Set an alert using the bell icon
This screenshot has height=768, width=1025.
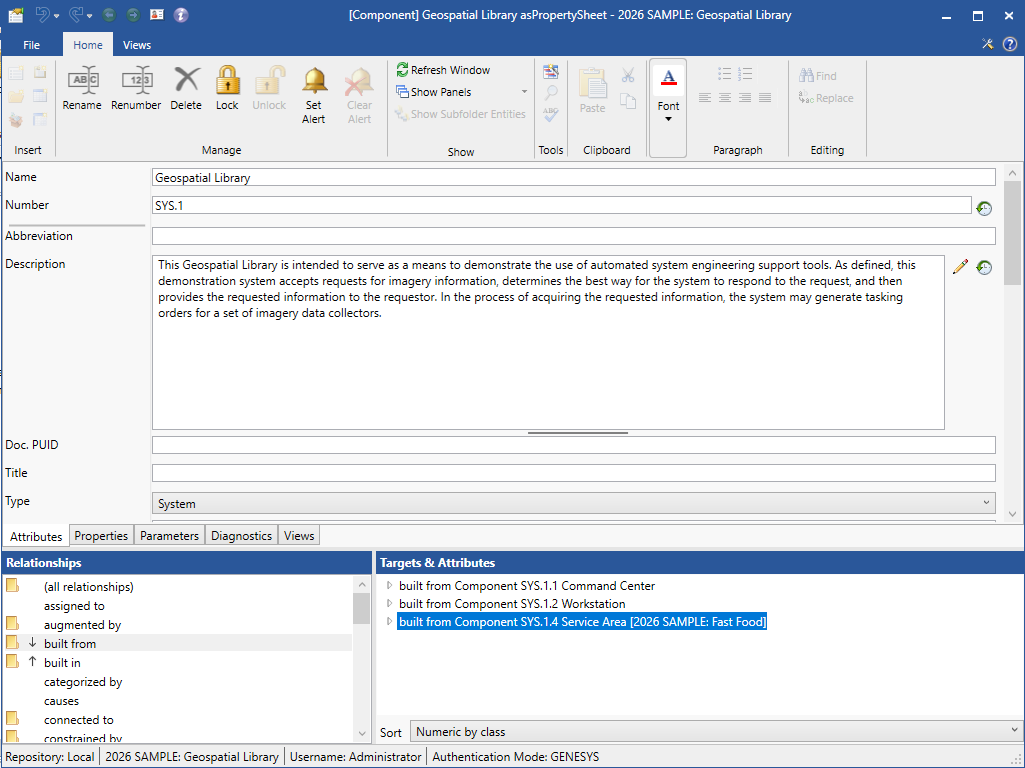[314, 81]
